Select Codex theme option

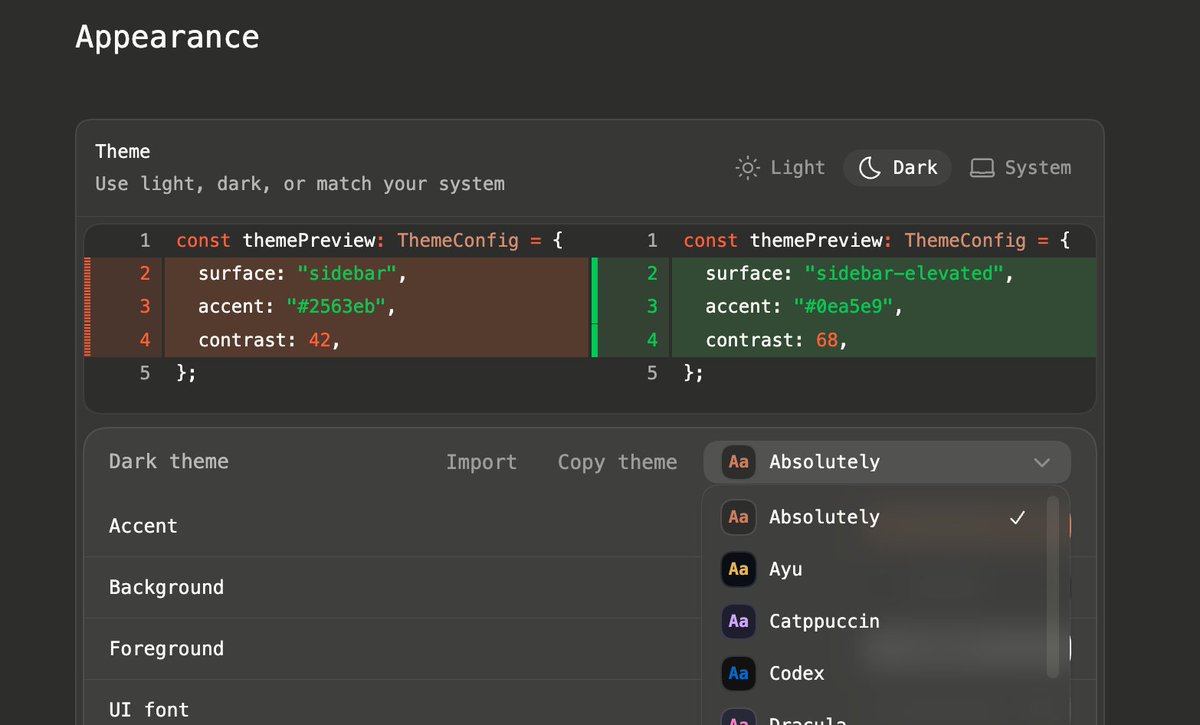[x=797, y=673]
